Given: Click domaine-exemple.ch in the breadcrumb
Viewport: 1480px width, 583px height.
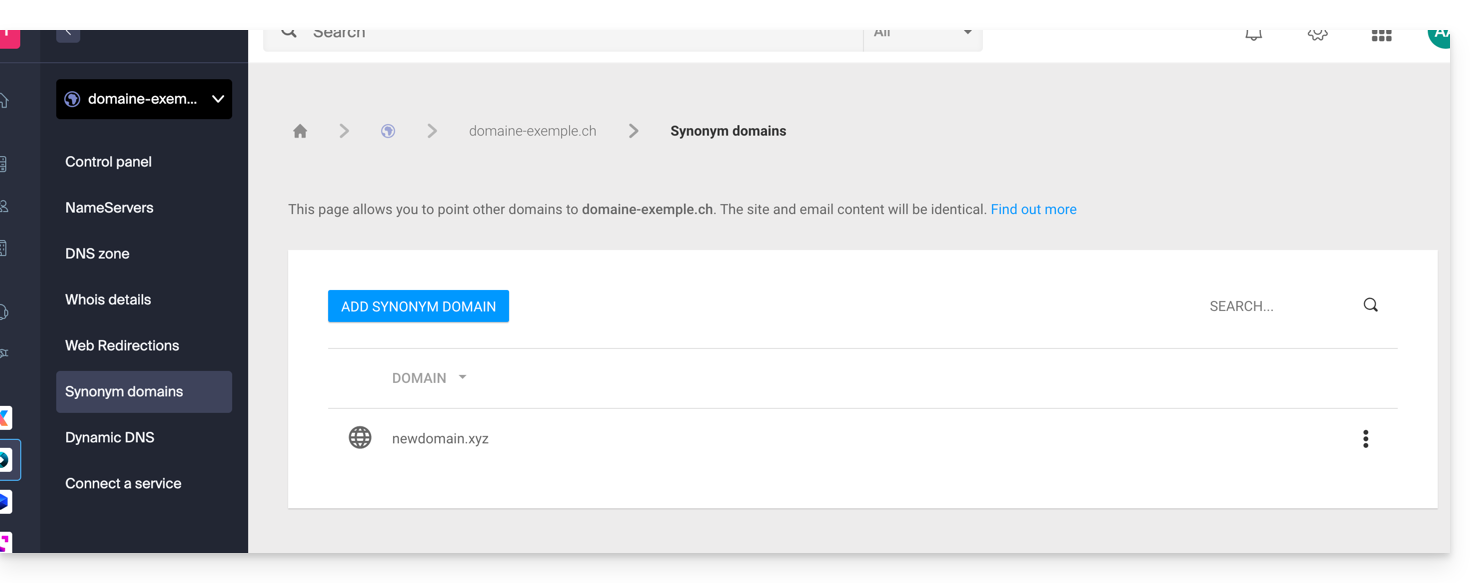Looking at the screenshot, I should 532,131.
